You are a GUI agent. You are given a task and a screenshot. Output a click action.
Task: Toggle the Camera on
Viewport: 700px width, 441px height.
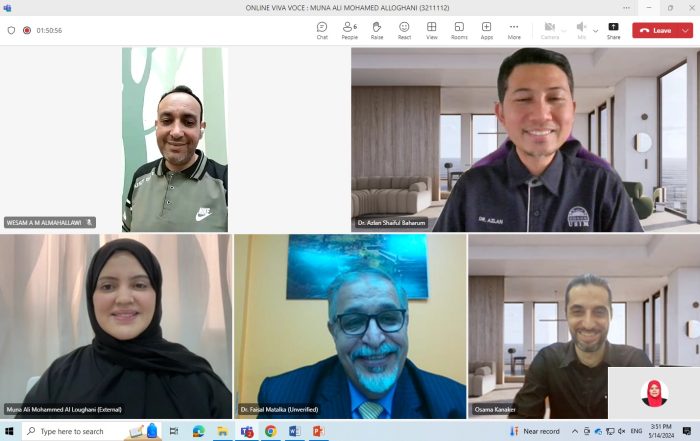(x=549, y=30)
